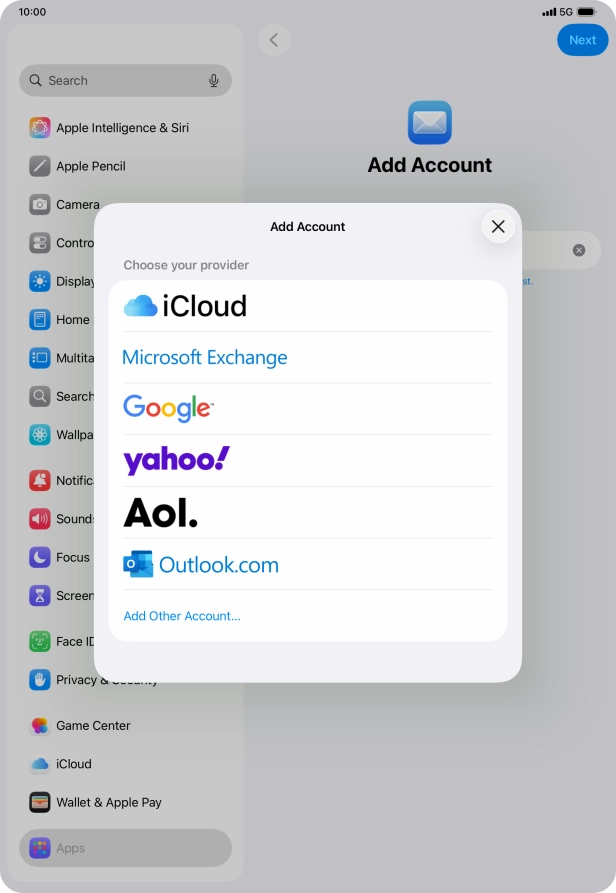The height and width of the screenshot is (893, 616).
Task: Clear the text field with the x icon
Action: 579,250
